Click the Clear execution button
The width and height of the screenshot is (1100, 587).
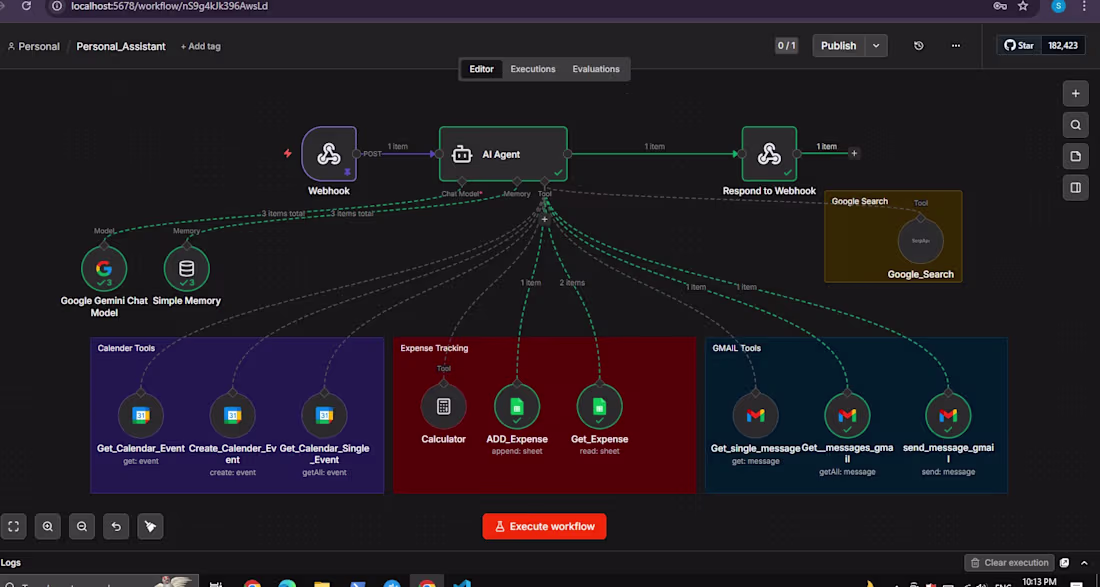point(1010,562)
